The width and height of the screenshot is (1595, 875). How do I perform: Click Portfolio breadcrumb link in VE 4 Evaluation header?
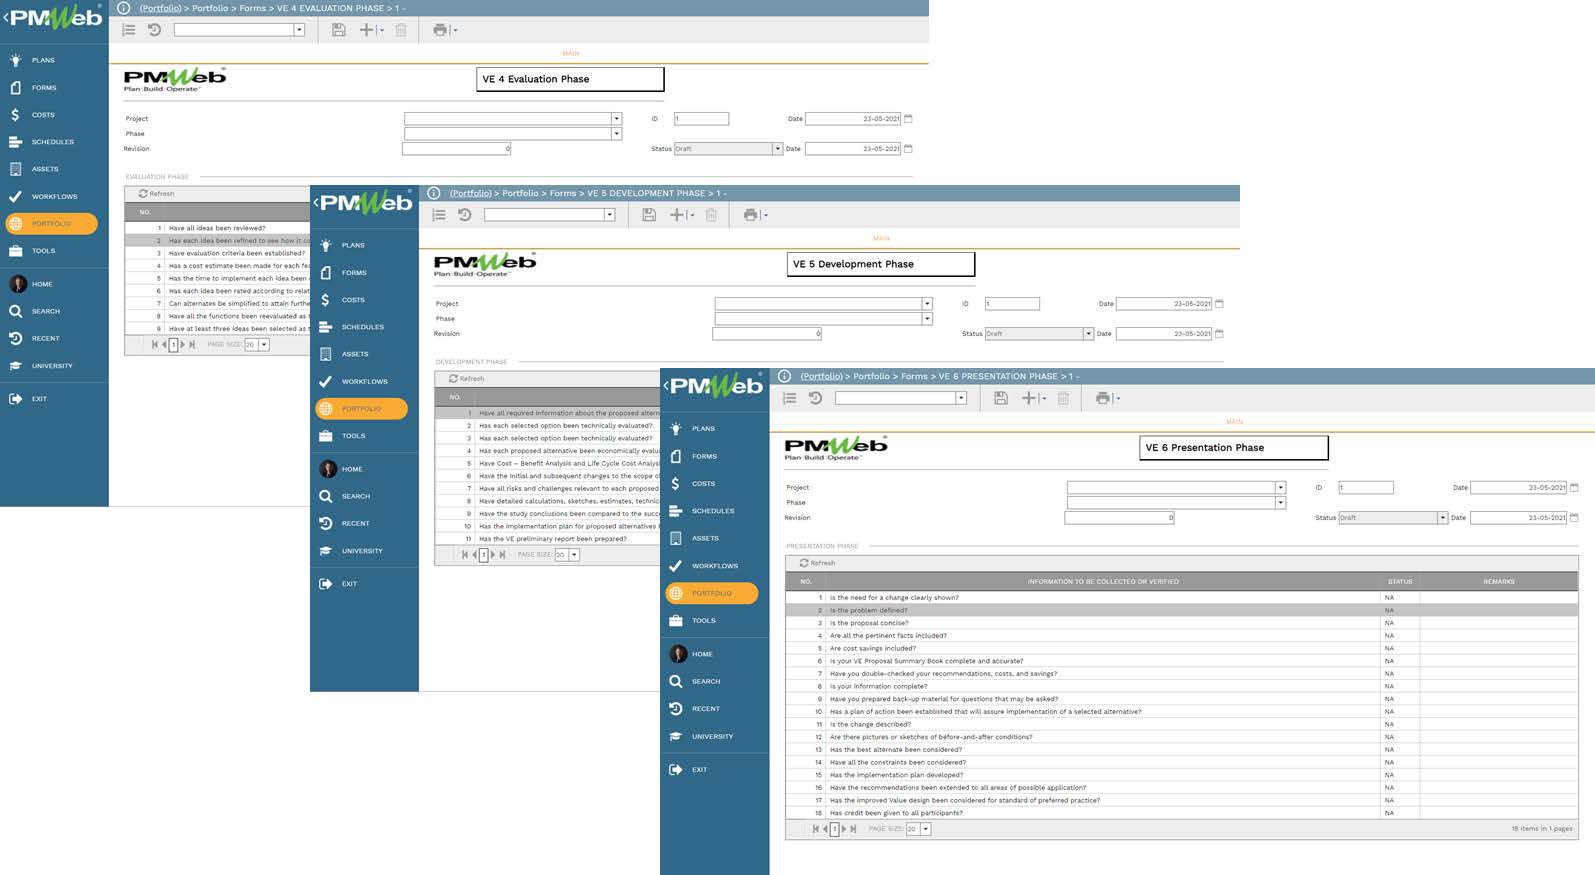tap(161, 8)
